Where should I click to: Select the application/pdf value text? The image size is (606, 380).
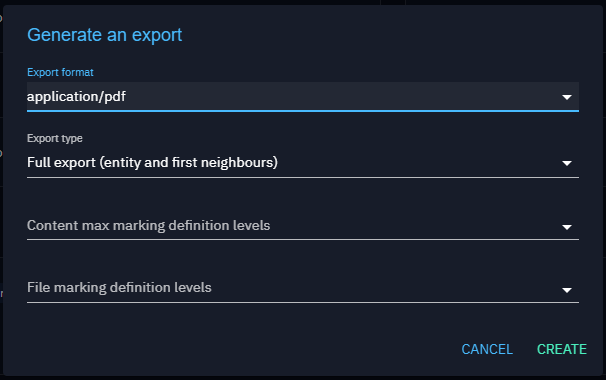click(76, 97)
